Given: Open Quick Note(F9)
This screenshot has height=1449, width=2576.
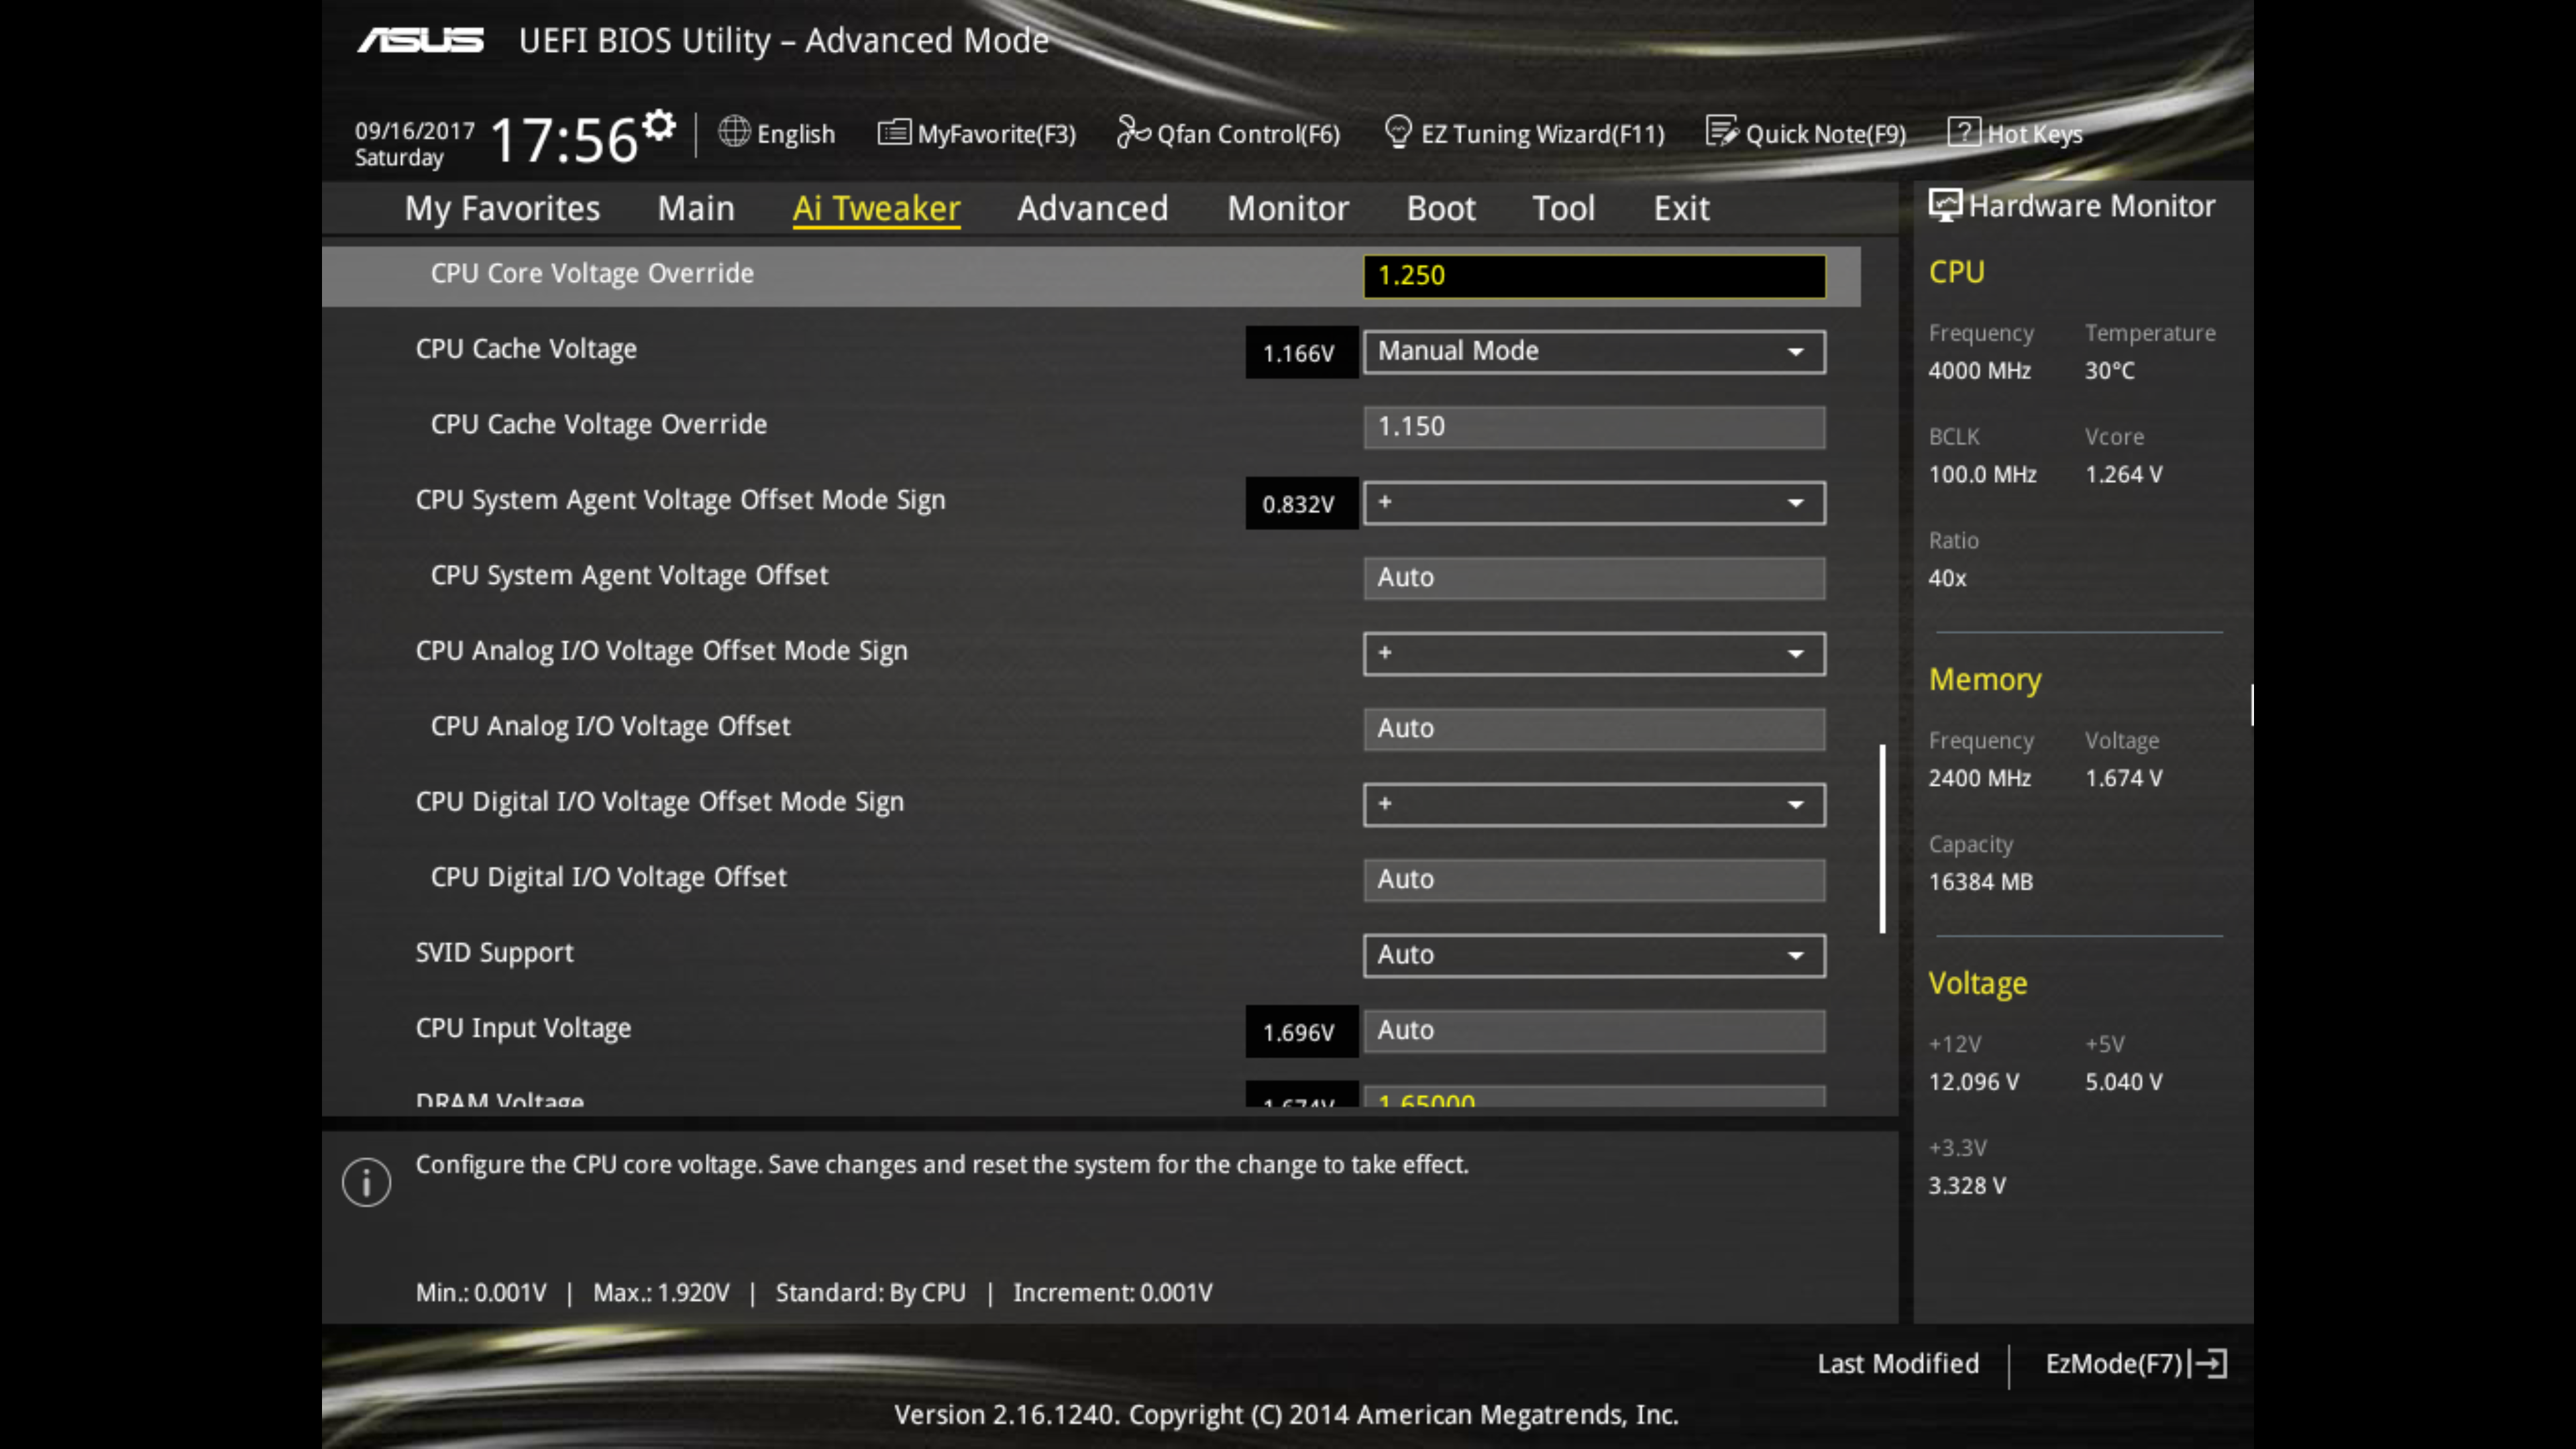Looking at the screenshot, I should pos(1806,133).
